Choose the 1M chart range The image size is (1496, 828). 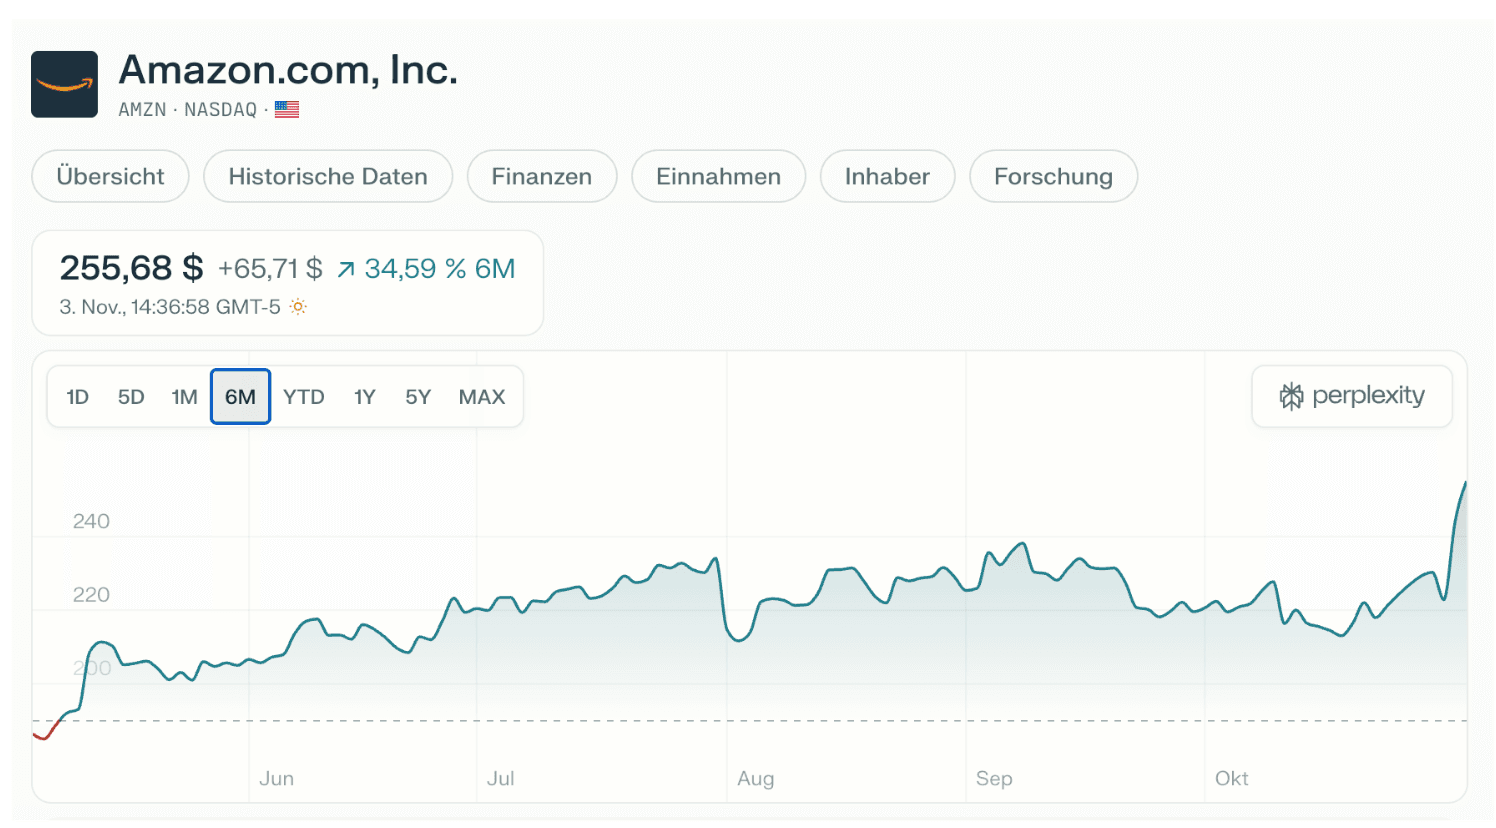click(185, 397)
